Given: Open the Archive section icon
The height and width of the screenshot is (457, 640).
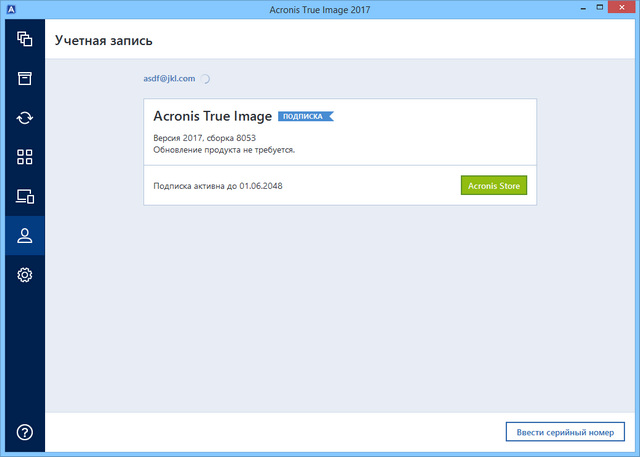Looking at the screenshot, I should tap(25, 78).
